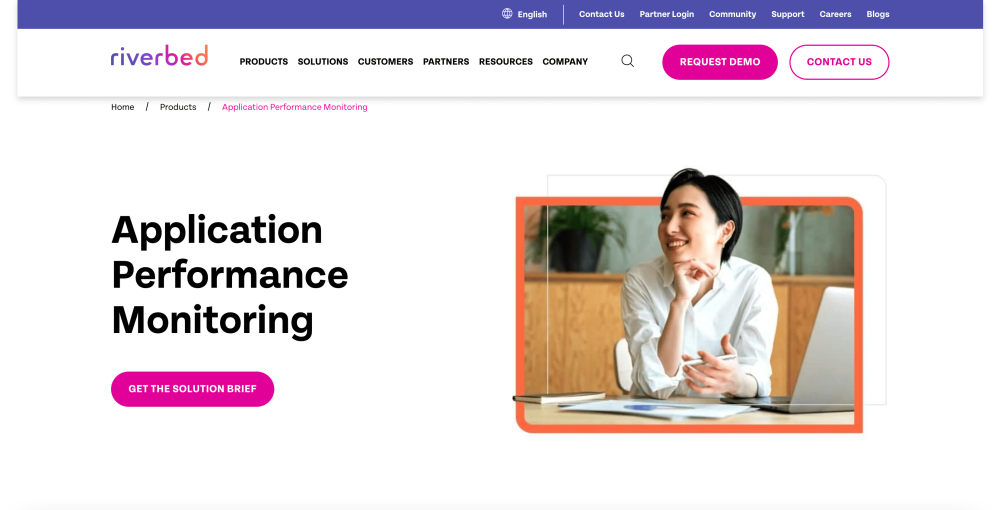Click the outlined Contact Us button

coord(839,62)
